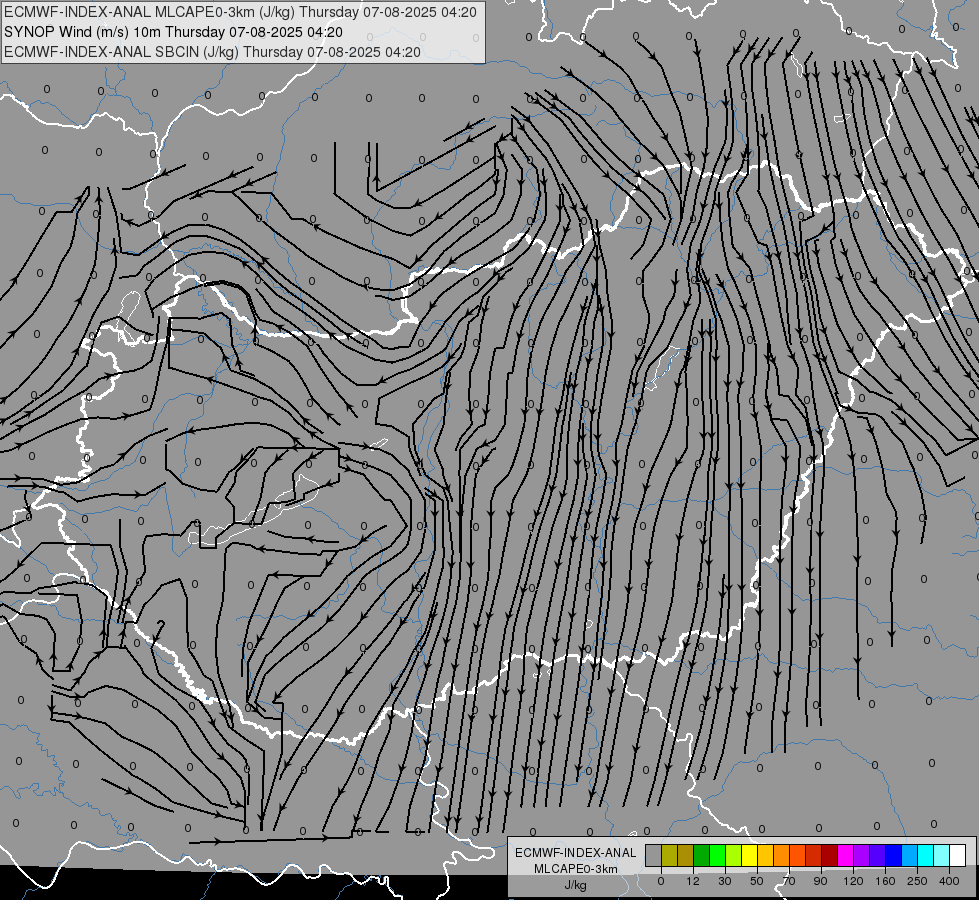Screen dimensions: 979x900
Task: Click the J/kg unit label in the legend
Action: click(576, 884)
